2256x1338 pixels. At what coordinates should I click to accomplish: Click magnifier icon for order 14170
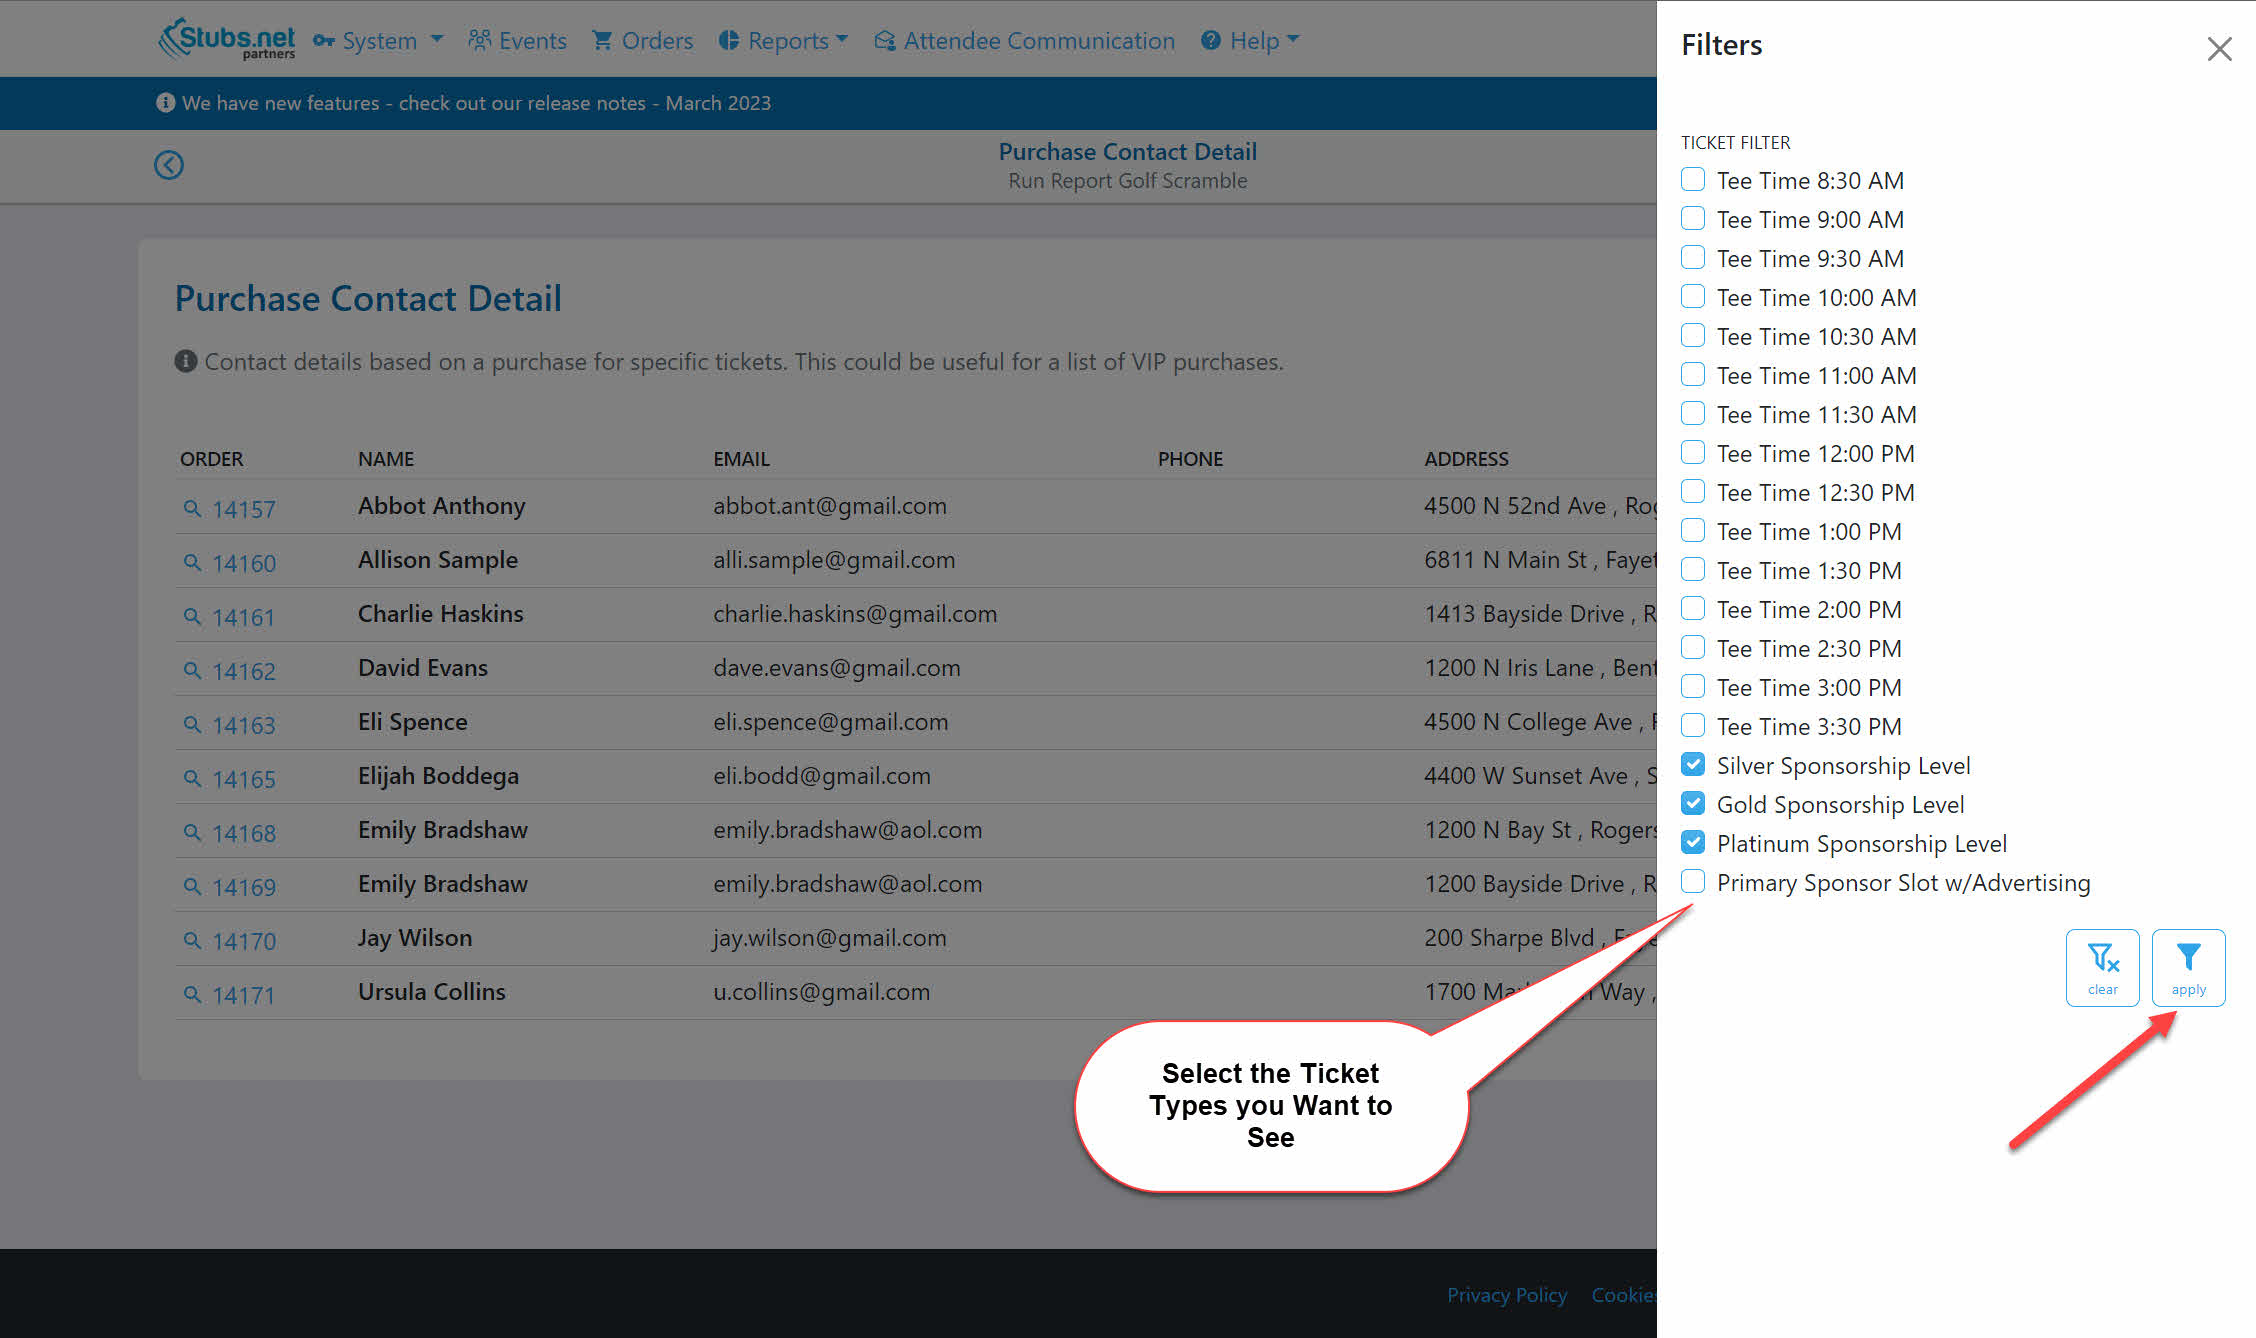pos(192,941)
